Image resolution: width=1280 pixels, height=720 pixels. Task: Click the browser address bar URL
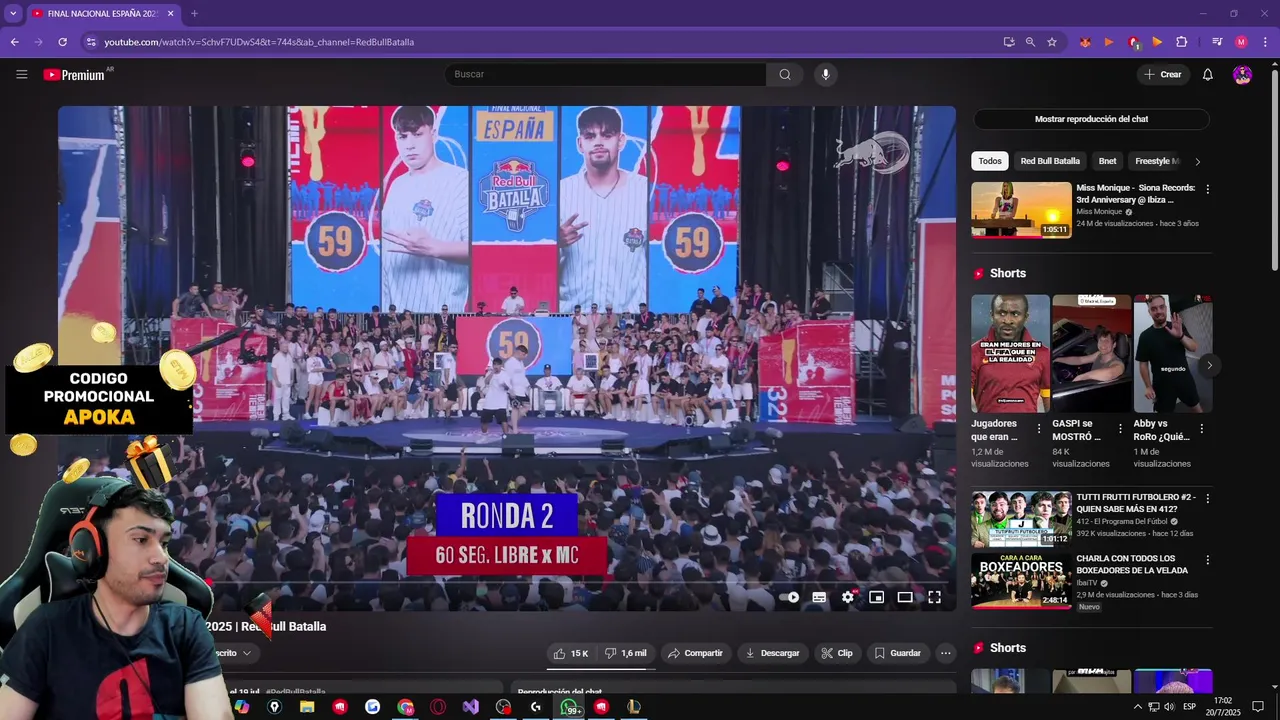259,42
